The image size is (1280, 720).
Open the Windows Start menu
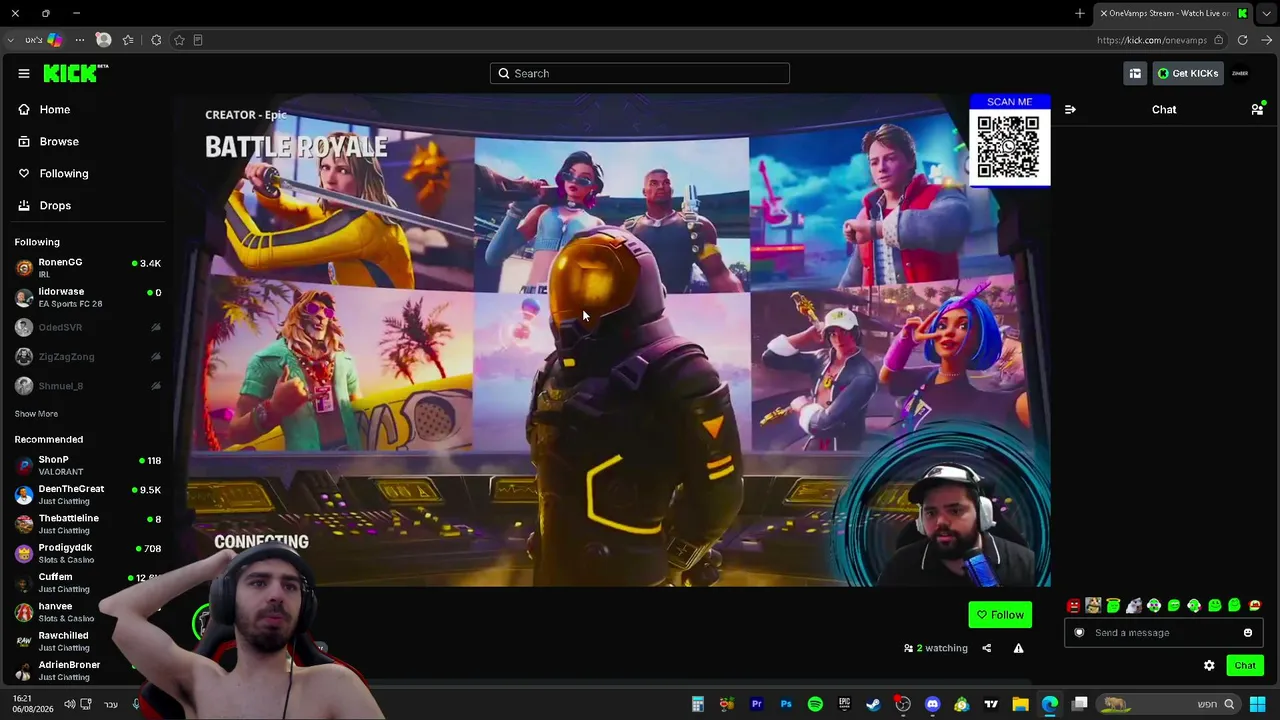pos(1257,704)
